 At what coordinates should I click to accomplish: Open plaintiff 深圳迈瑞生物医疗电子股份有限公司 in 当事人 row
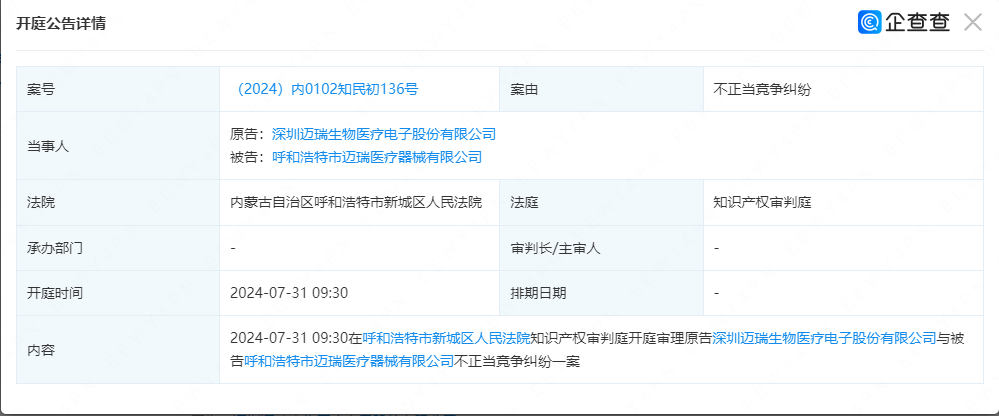click(x=384, y=134)
